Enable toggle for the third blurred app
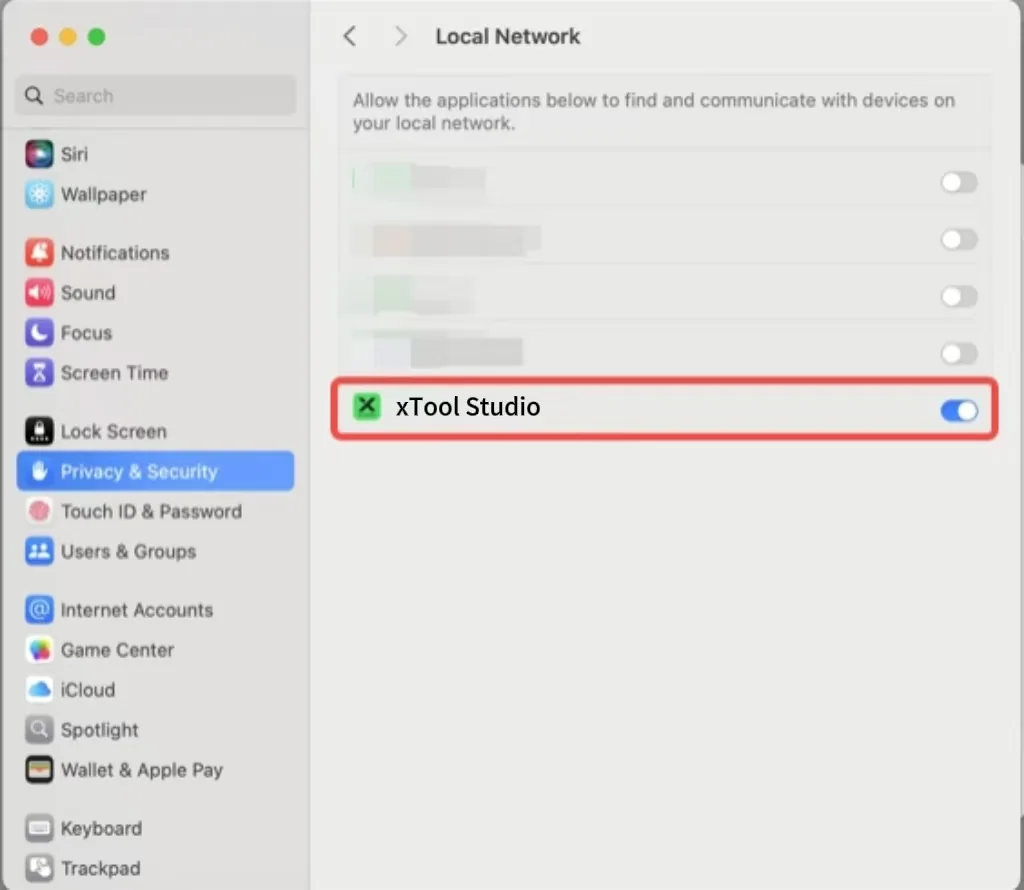1024x890 pixels. pyautogui.click(x=958, y=296)
